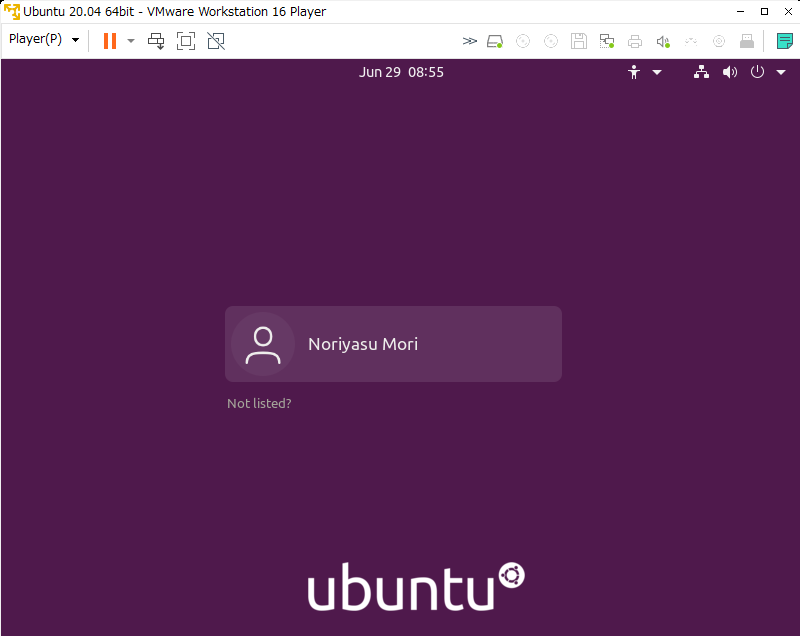Toggle VMware Unity mode icon

tap(216, 41)
